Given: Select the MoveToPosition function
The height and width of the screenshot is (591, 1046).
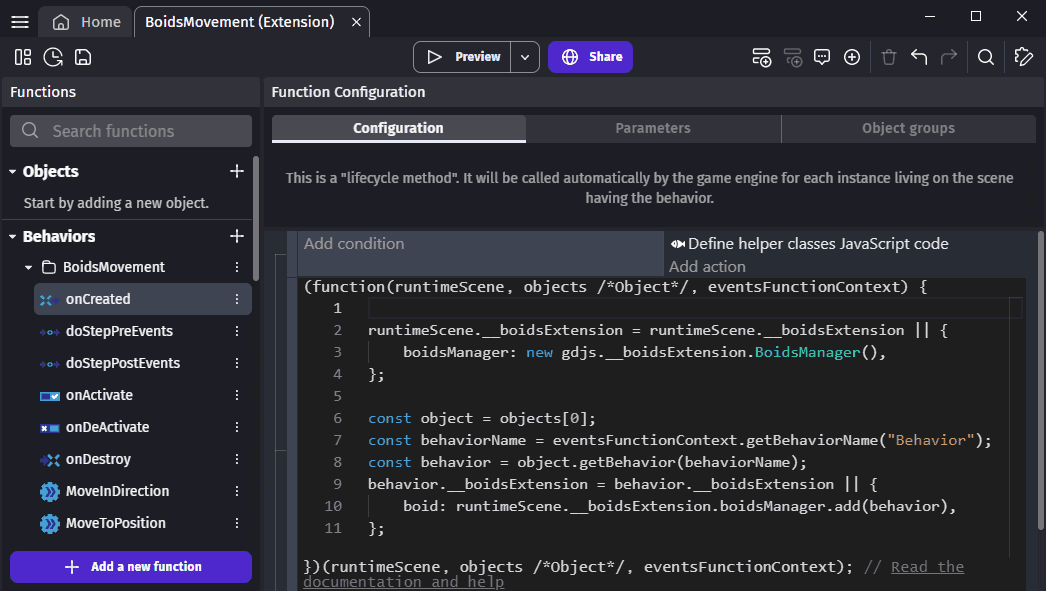Looking at the screenshot, I should point(115,523).
